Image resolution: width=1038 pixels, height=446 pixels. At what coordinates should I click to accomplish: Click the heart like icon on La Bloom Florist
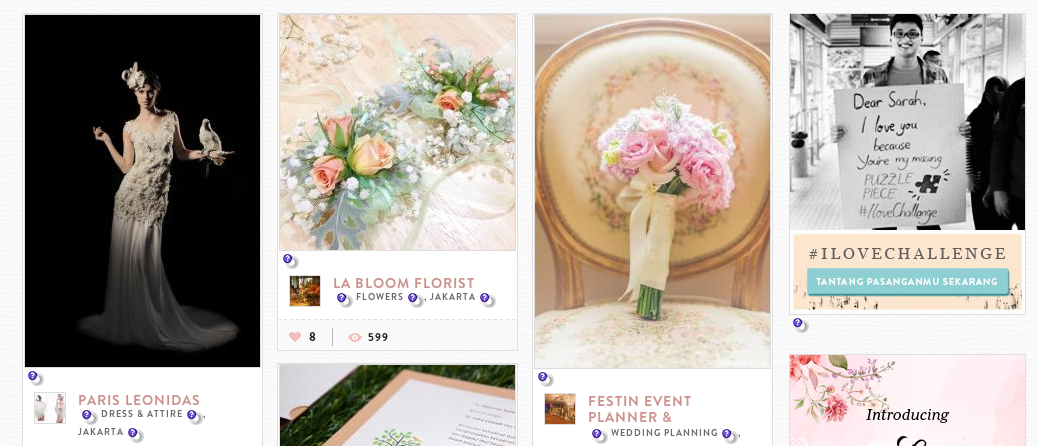point(295,337)
